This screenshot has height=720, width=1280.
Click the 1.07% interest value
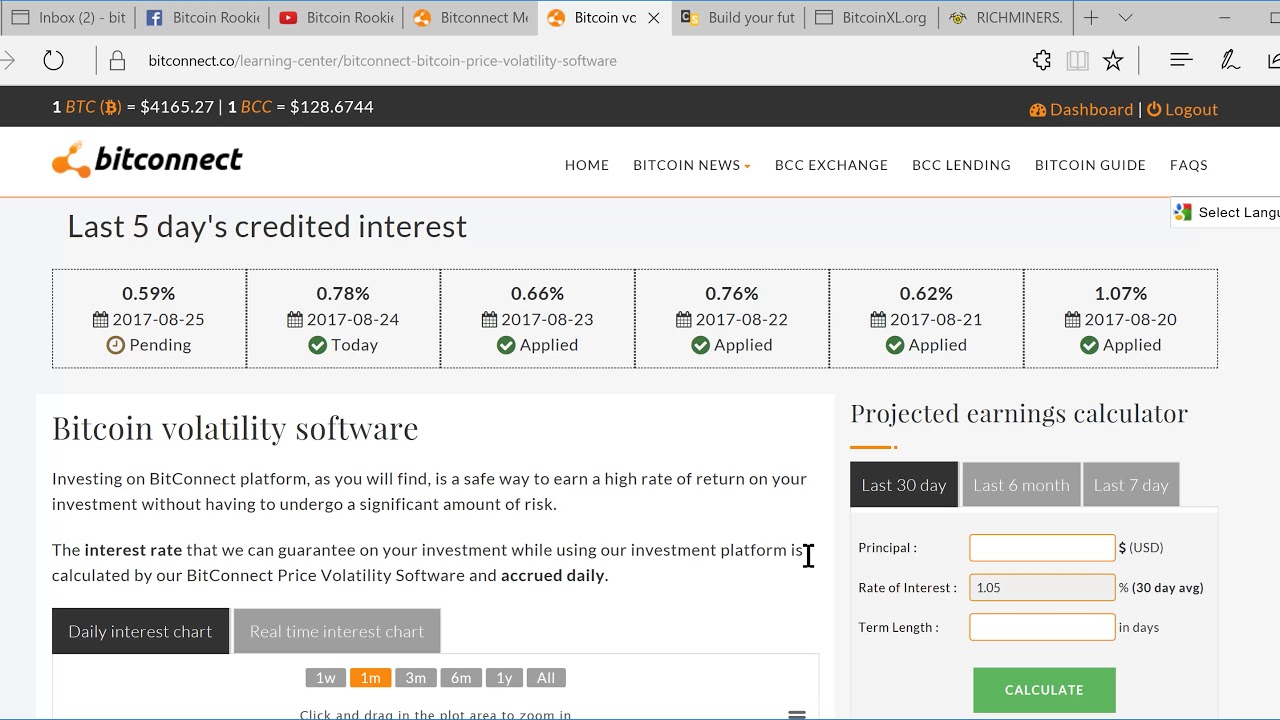tap(1120, 294)
